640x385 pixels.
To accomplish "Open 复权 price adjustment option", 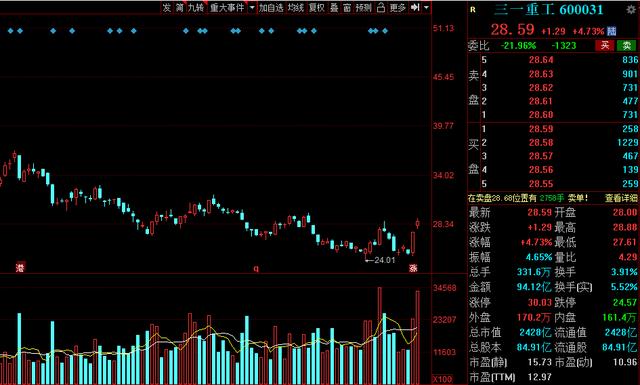I will 317,7.
